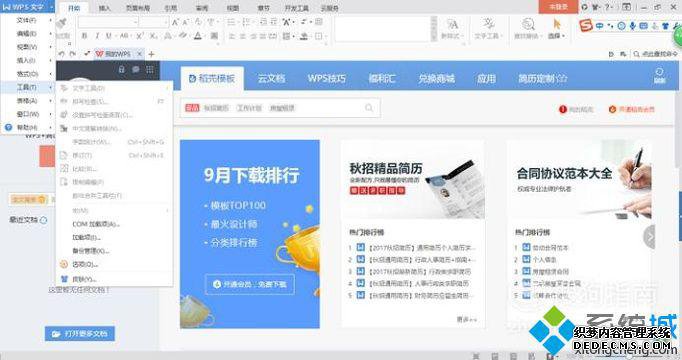The height and width of the screenshot is (360, 682).
Task: Click the Undo arrow icon
Action: click(x=61, y=54)
